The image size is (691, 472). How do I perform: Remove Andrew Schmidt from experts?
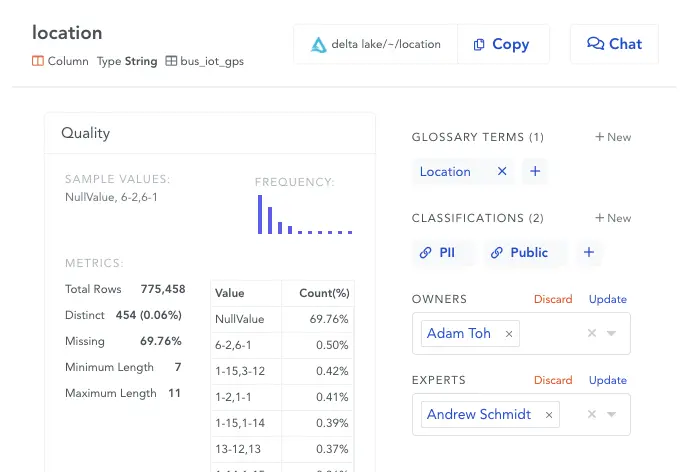click(549, 415)
